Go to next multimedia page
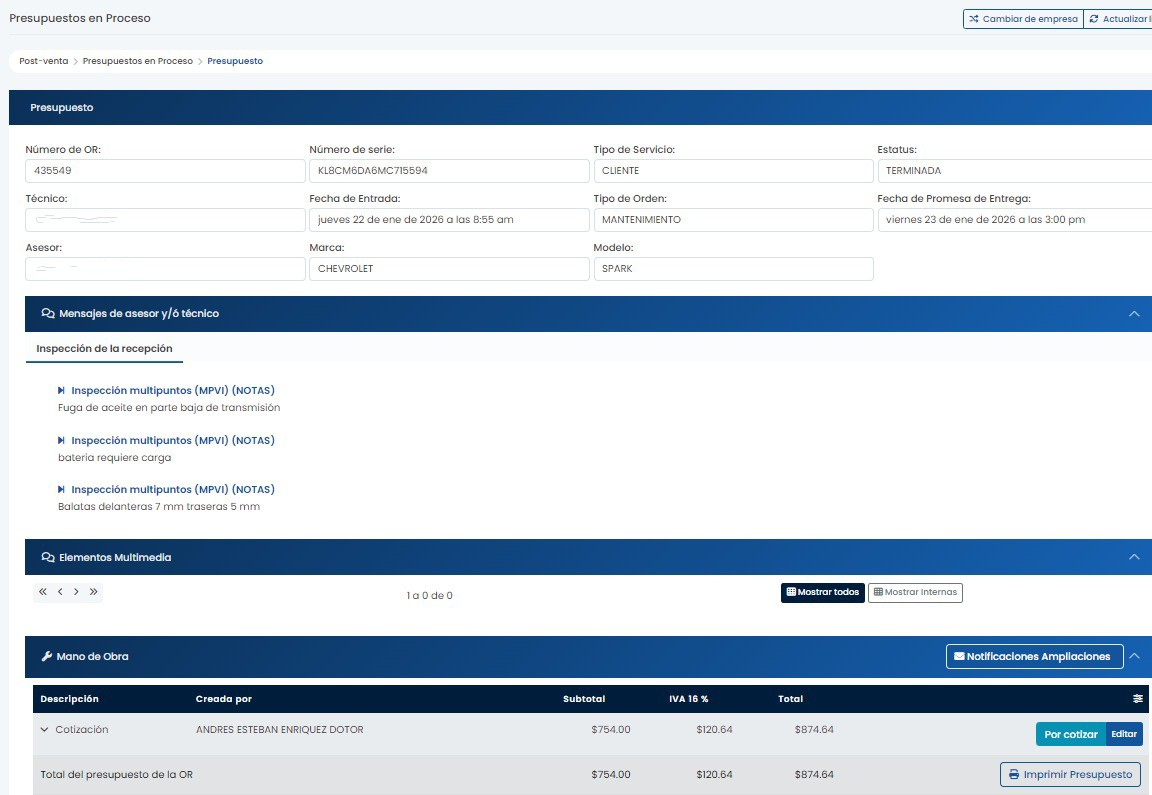 click(x=76, y=592)
